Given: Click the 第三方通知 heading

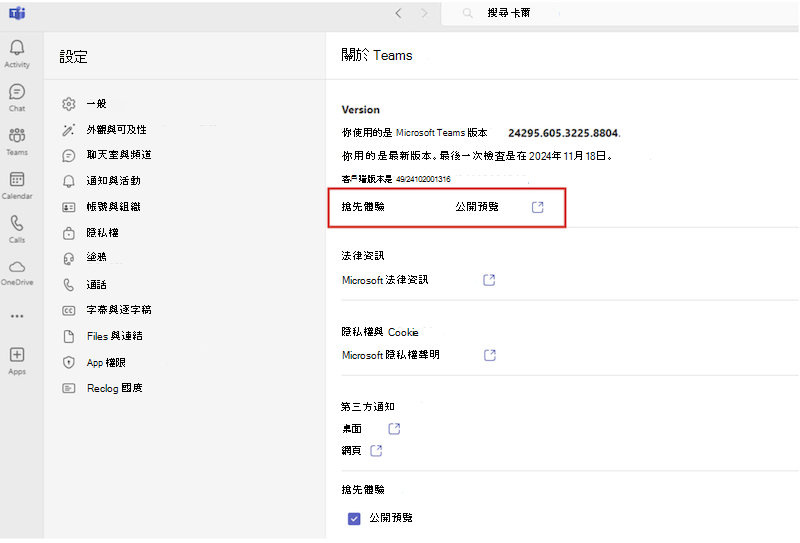Looking at the screenshot, I should [x=368, y=407].
